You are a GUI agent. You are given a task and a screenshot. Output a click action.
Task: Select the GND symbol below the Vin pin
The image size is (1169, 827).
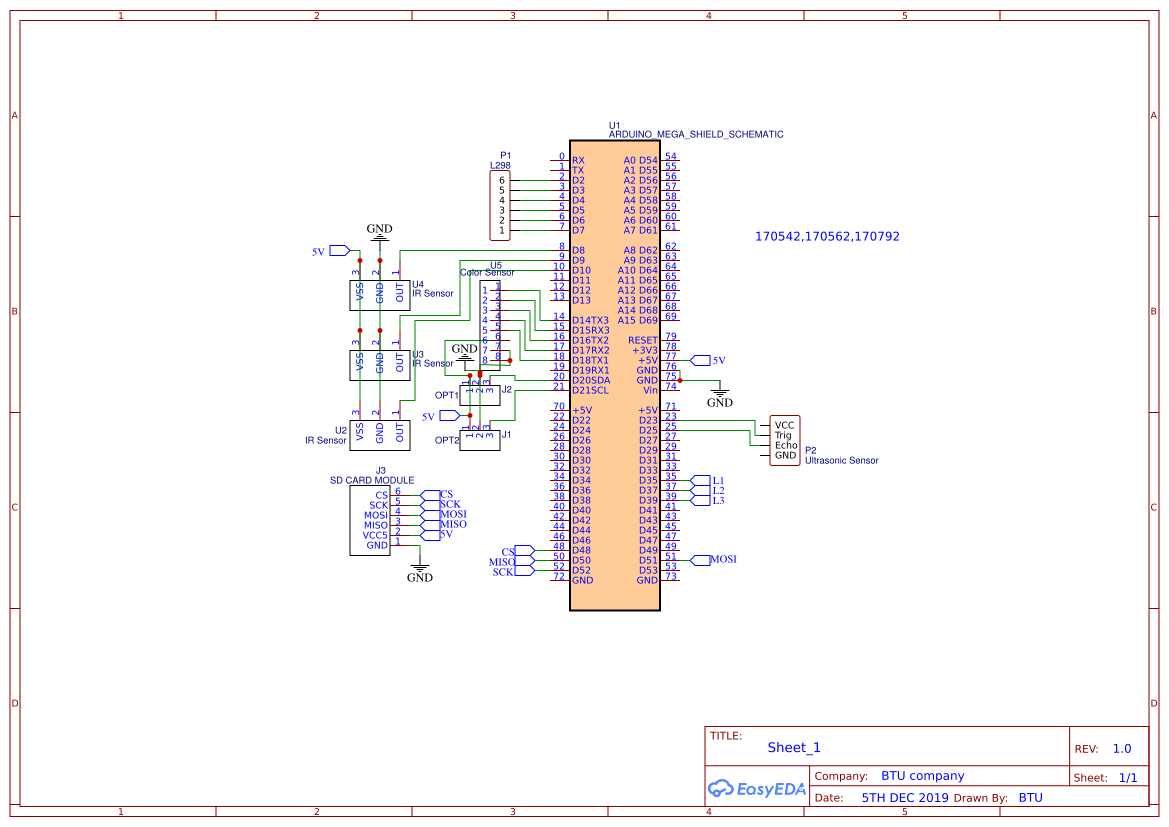(720, 394)
